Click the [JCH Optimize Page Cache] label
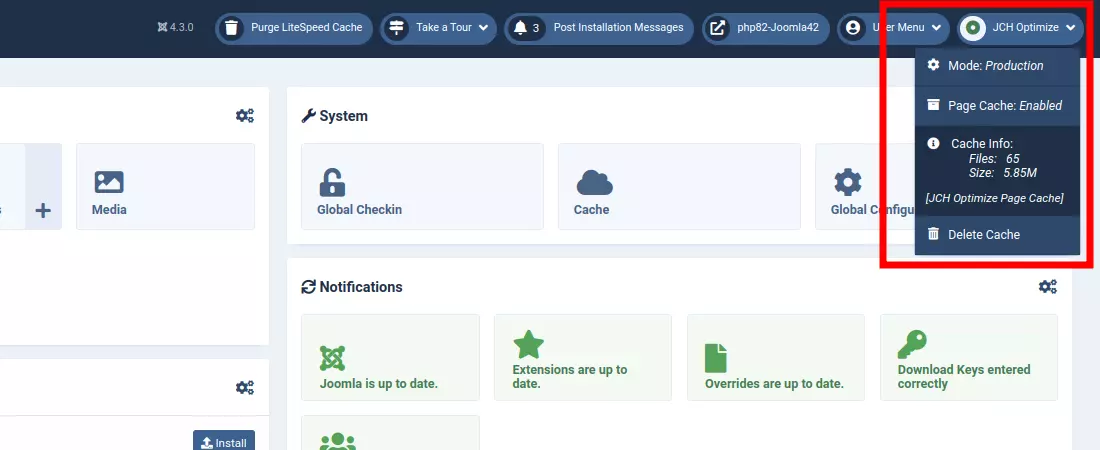The height and width of the screenshot is (450, 1100). tap(995, 198)
